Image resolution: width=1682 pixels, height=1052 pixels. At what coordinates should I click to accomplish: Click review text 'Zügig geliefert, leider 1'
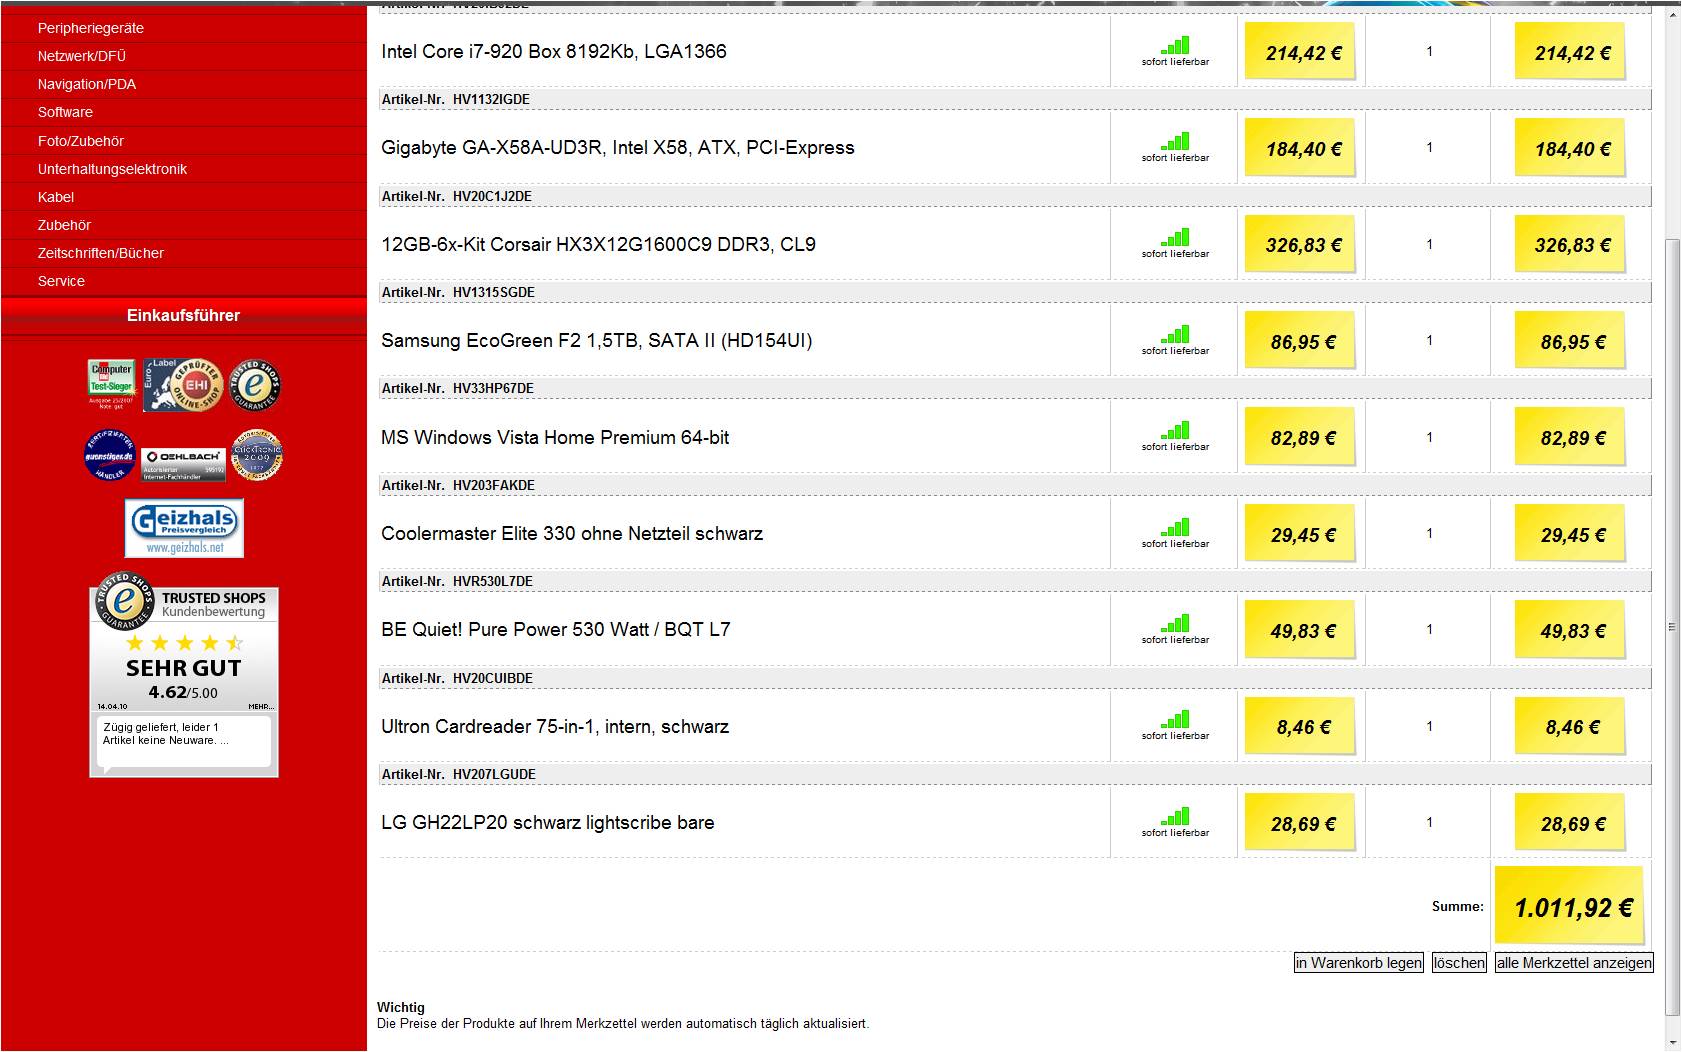tap(161, 727)
